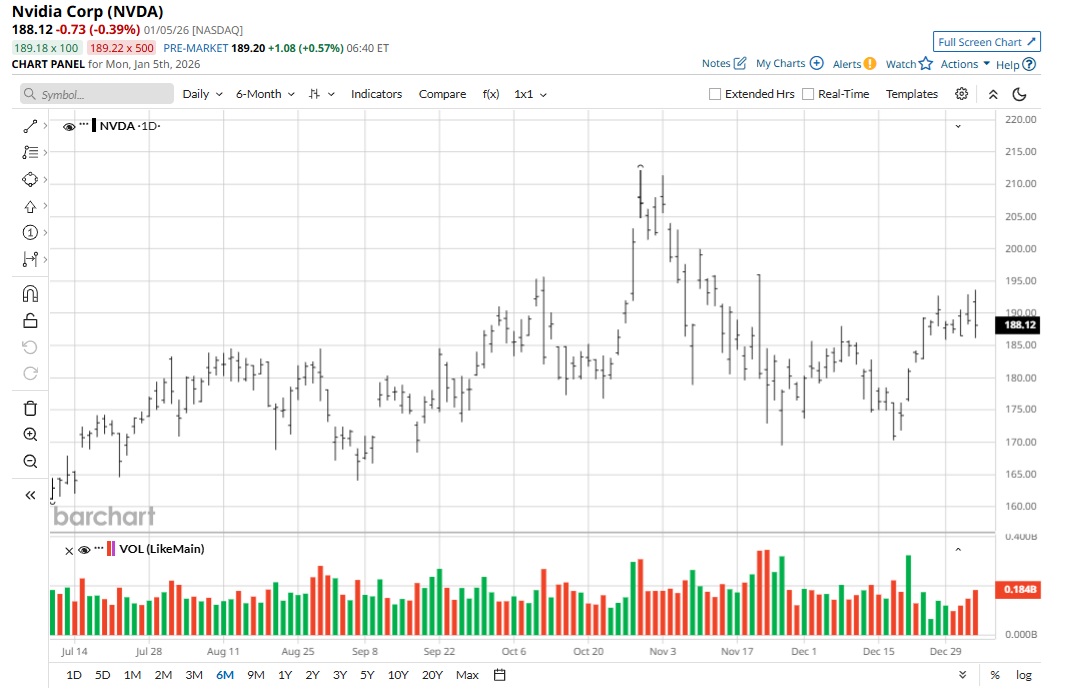Viewport: 1092px width, 694px height.
Task: Click the 188.12 current price label
Action: click(x=1017, y=324)
